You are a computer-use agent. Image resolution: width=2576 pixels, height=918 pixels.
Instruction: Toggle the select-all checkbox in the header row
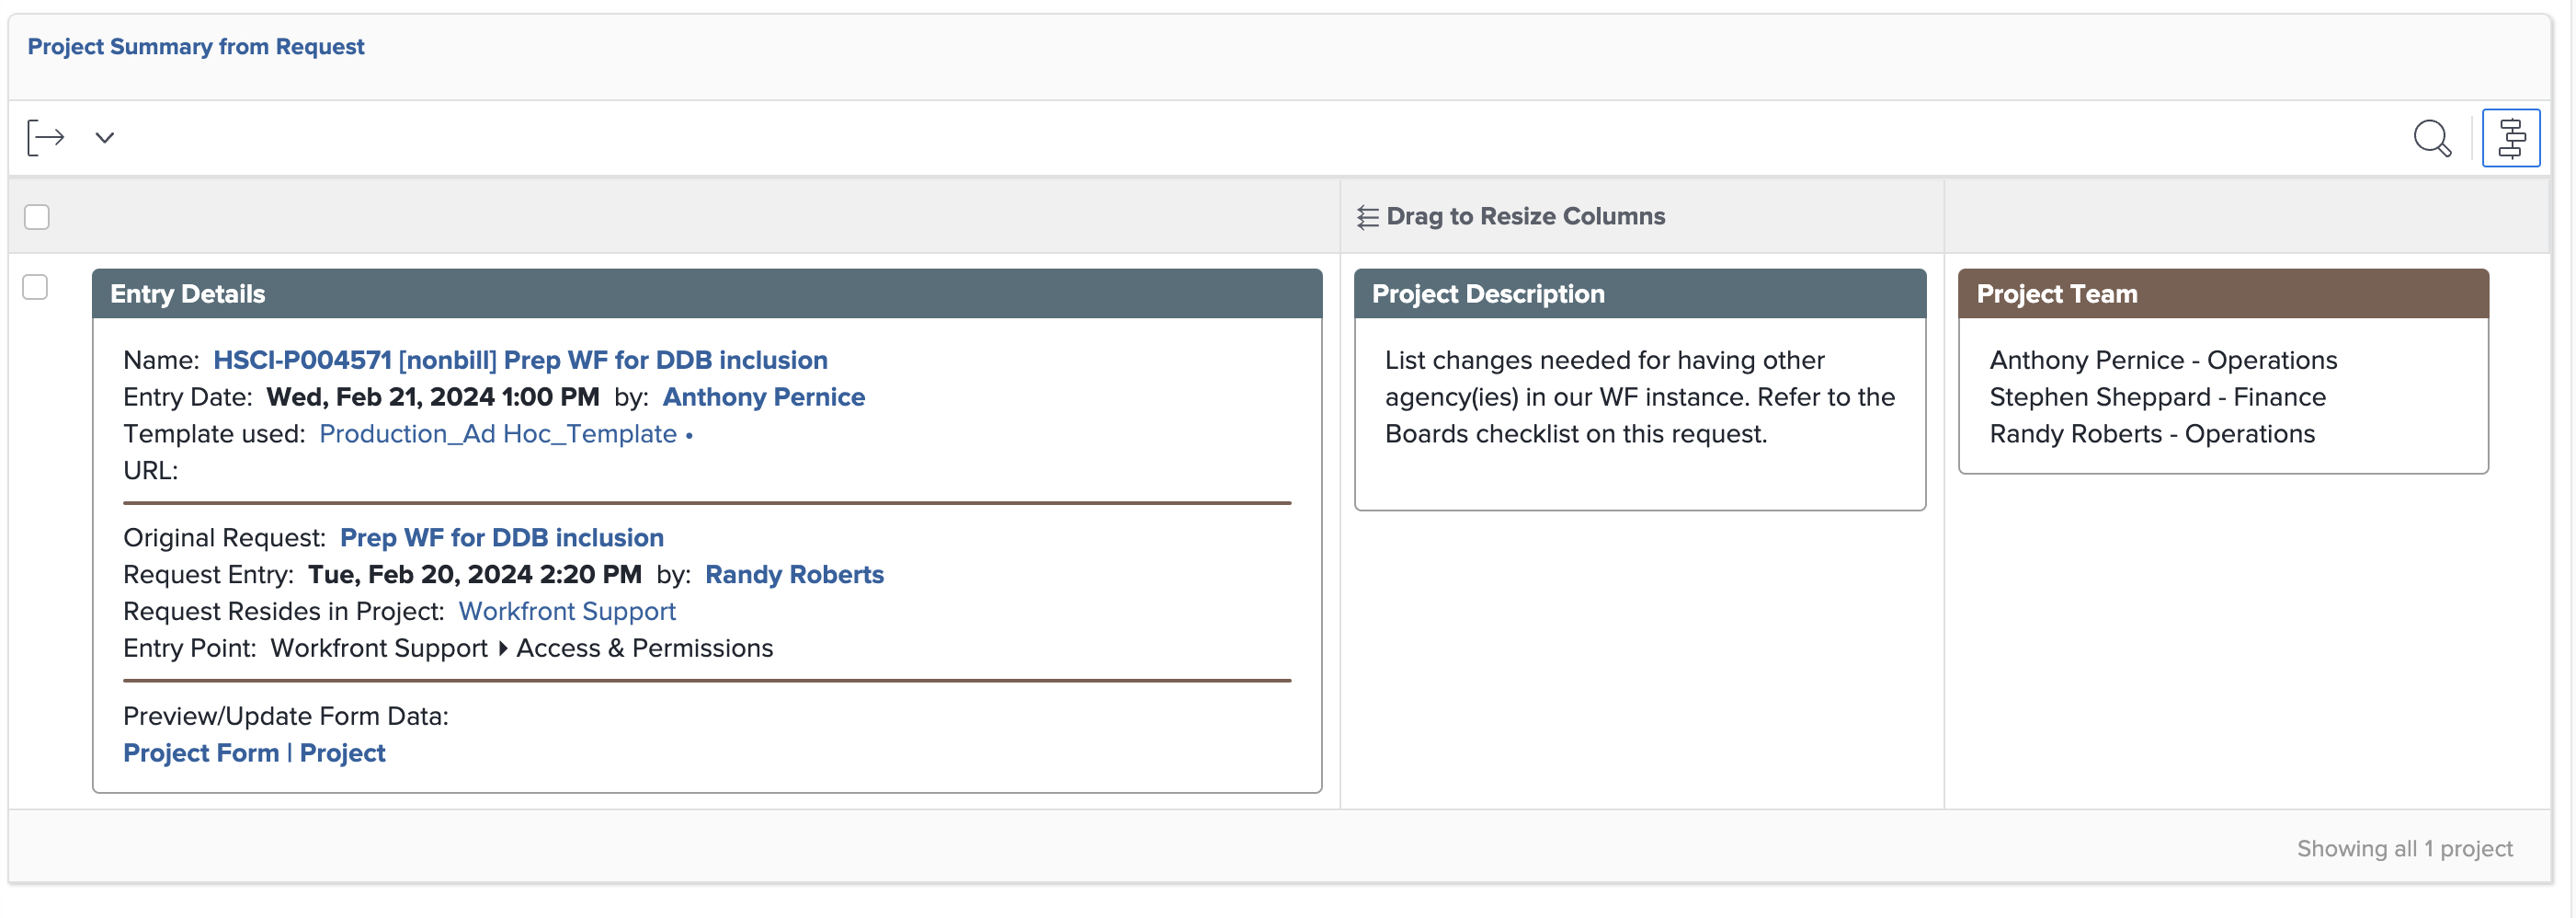(x=37, y=216)
